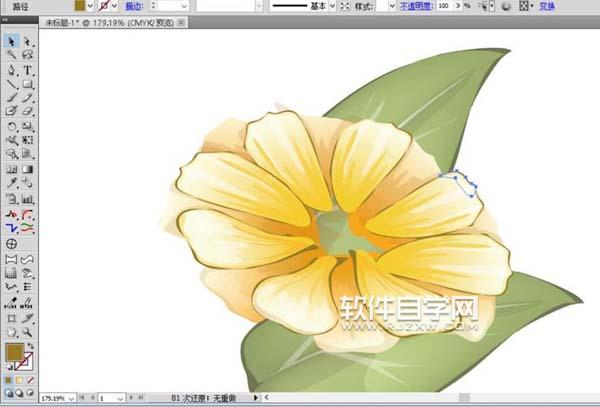Select the Direct Selection tool

(x=27, y=42)
